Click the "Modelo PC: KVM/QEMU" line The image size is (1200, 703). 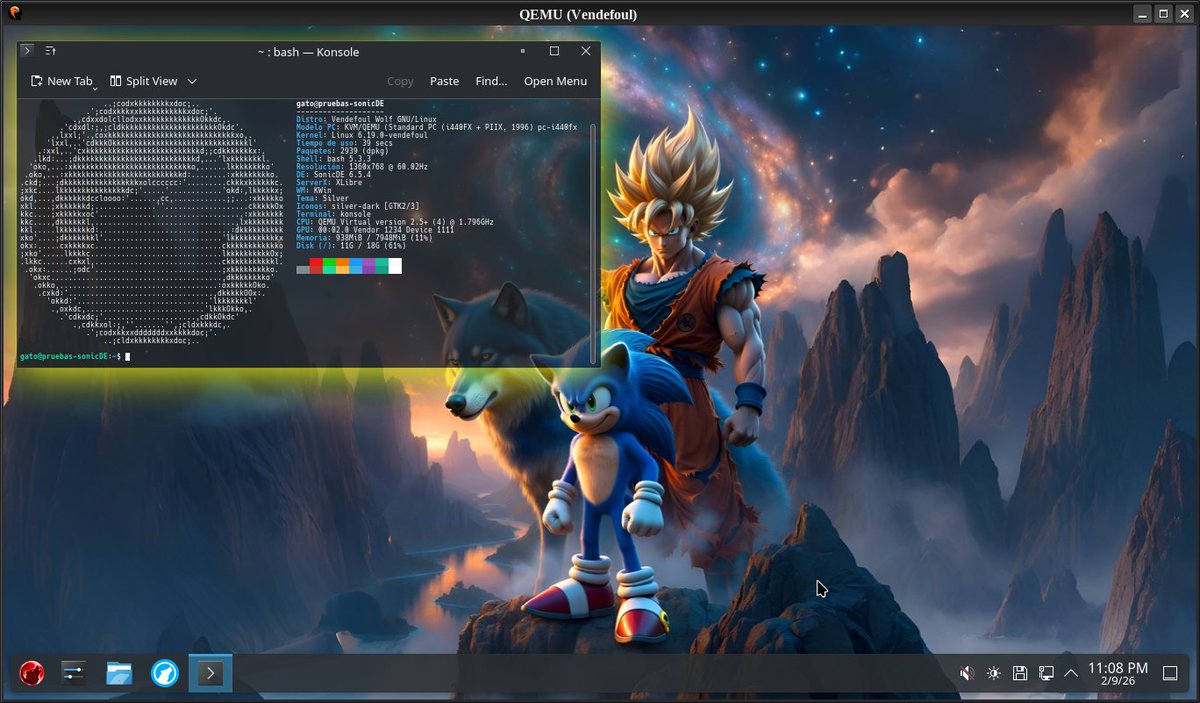(x=437, y=127)
